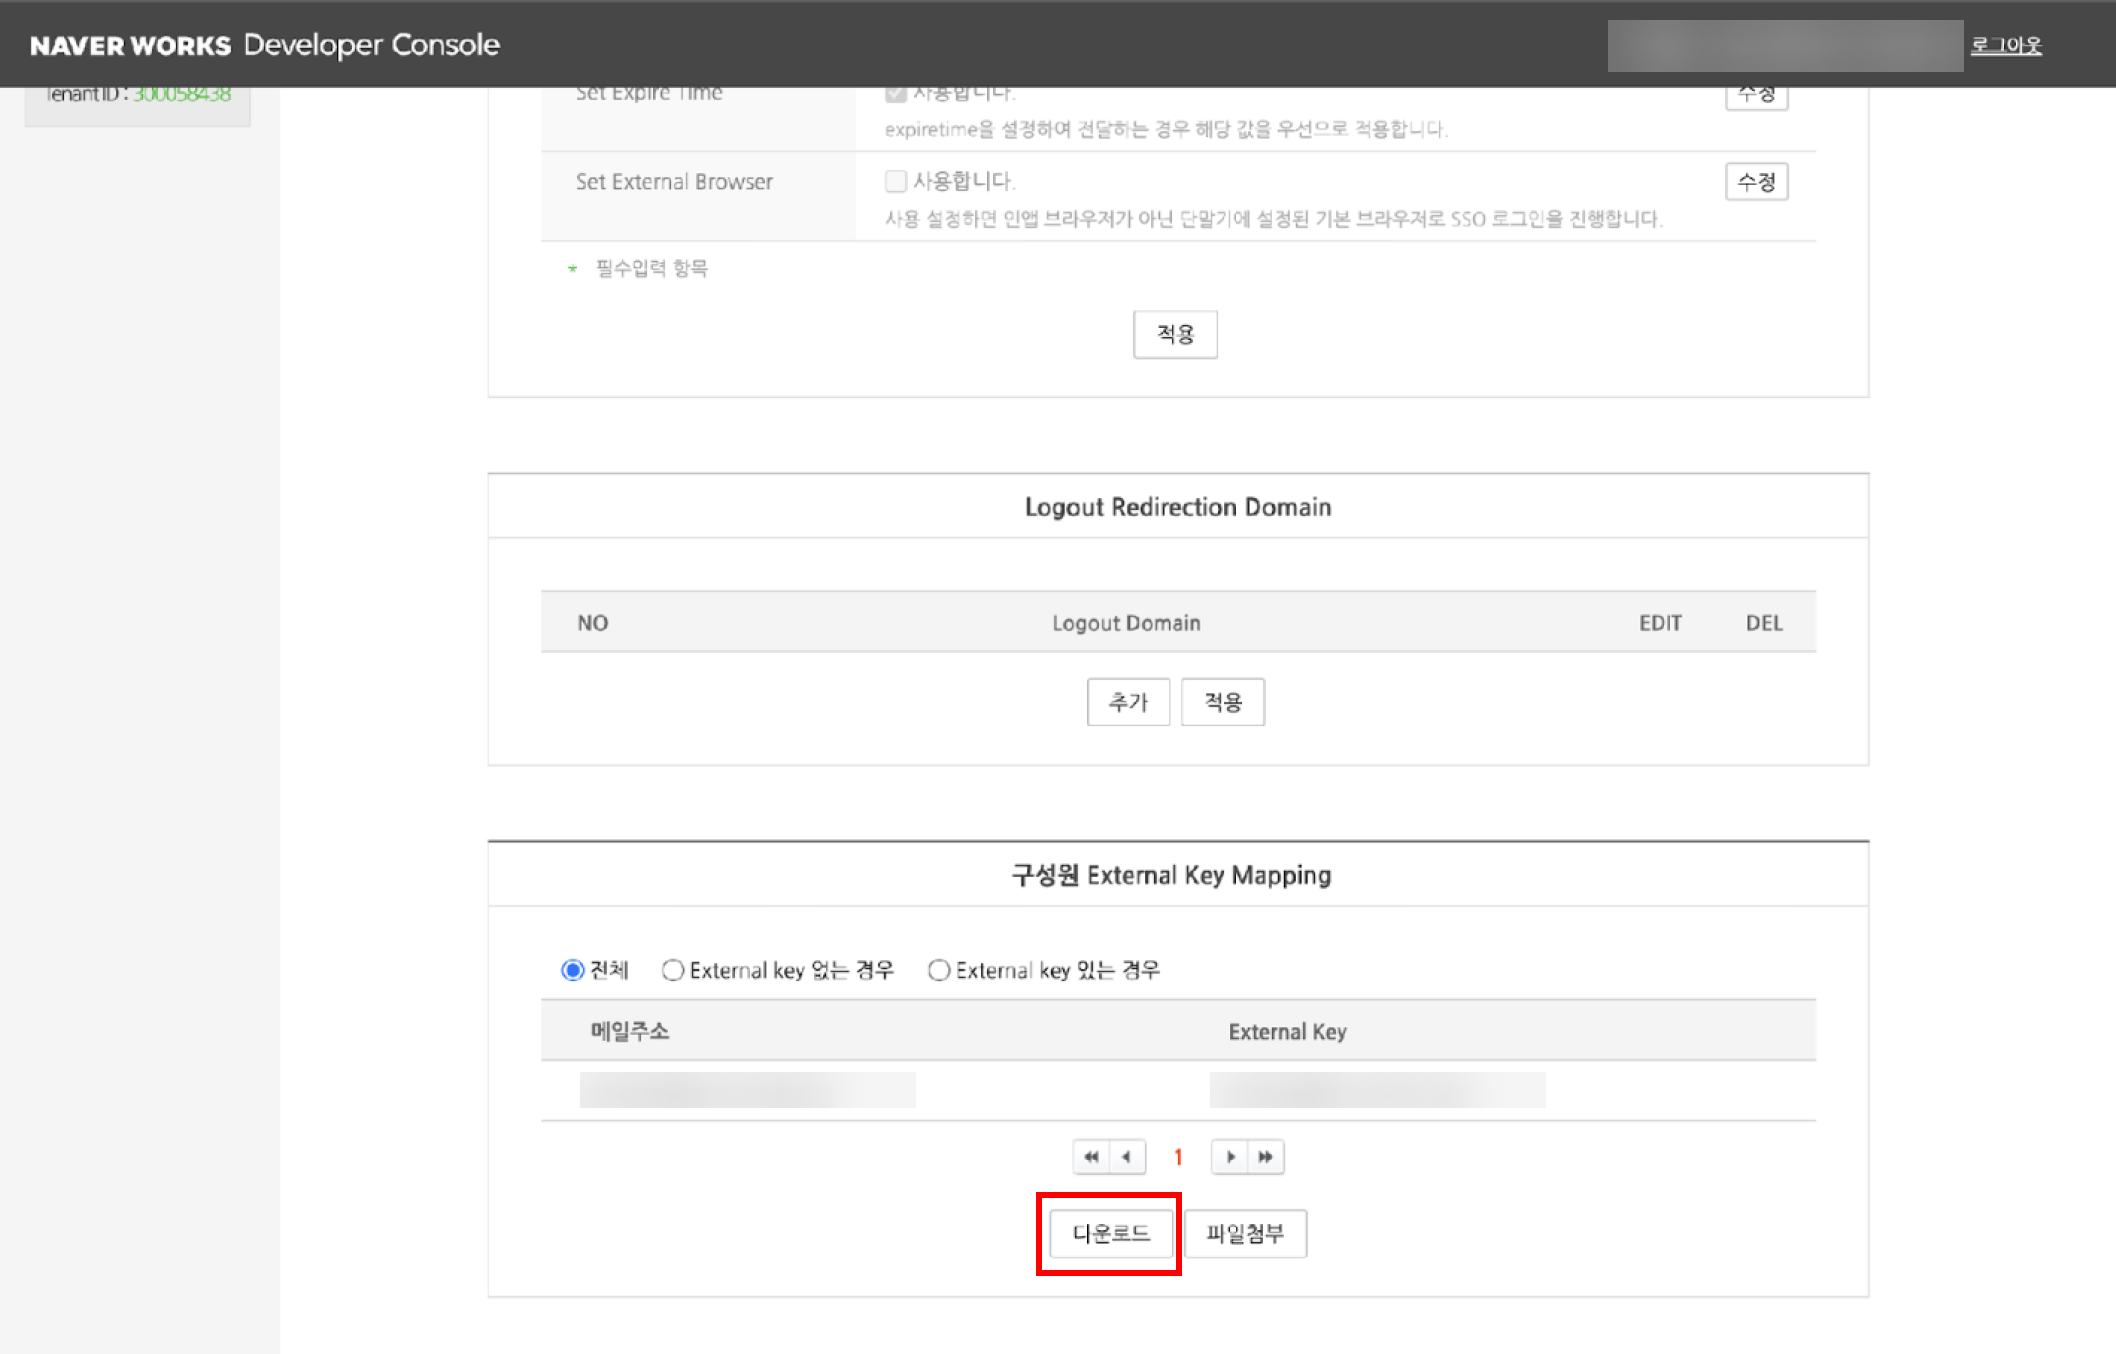Apply logout domain with 적용 button

tap(1222, 702)
